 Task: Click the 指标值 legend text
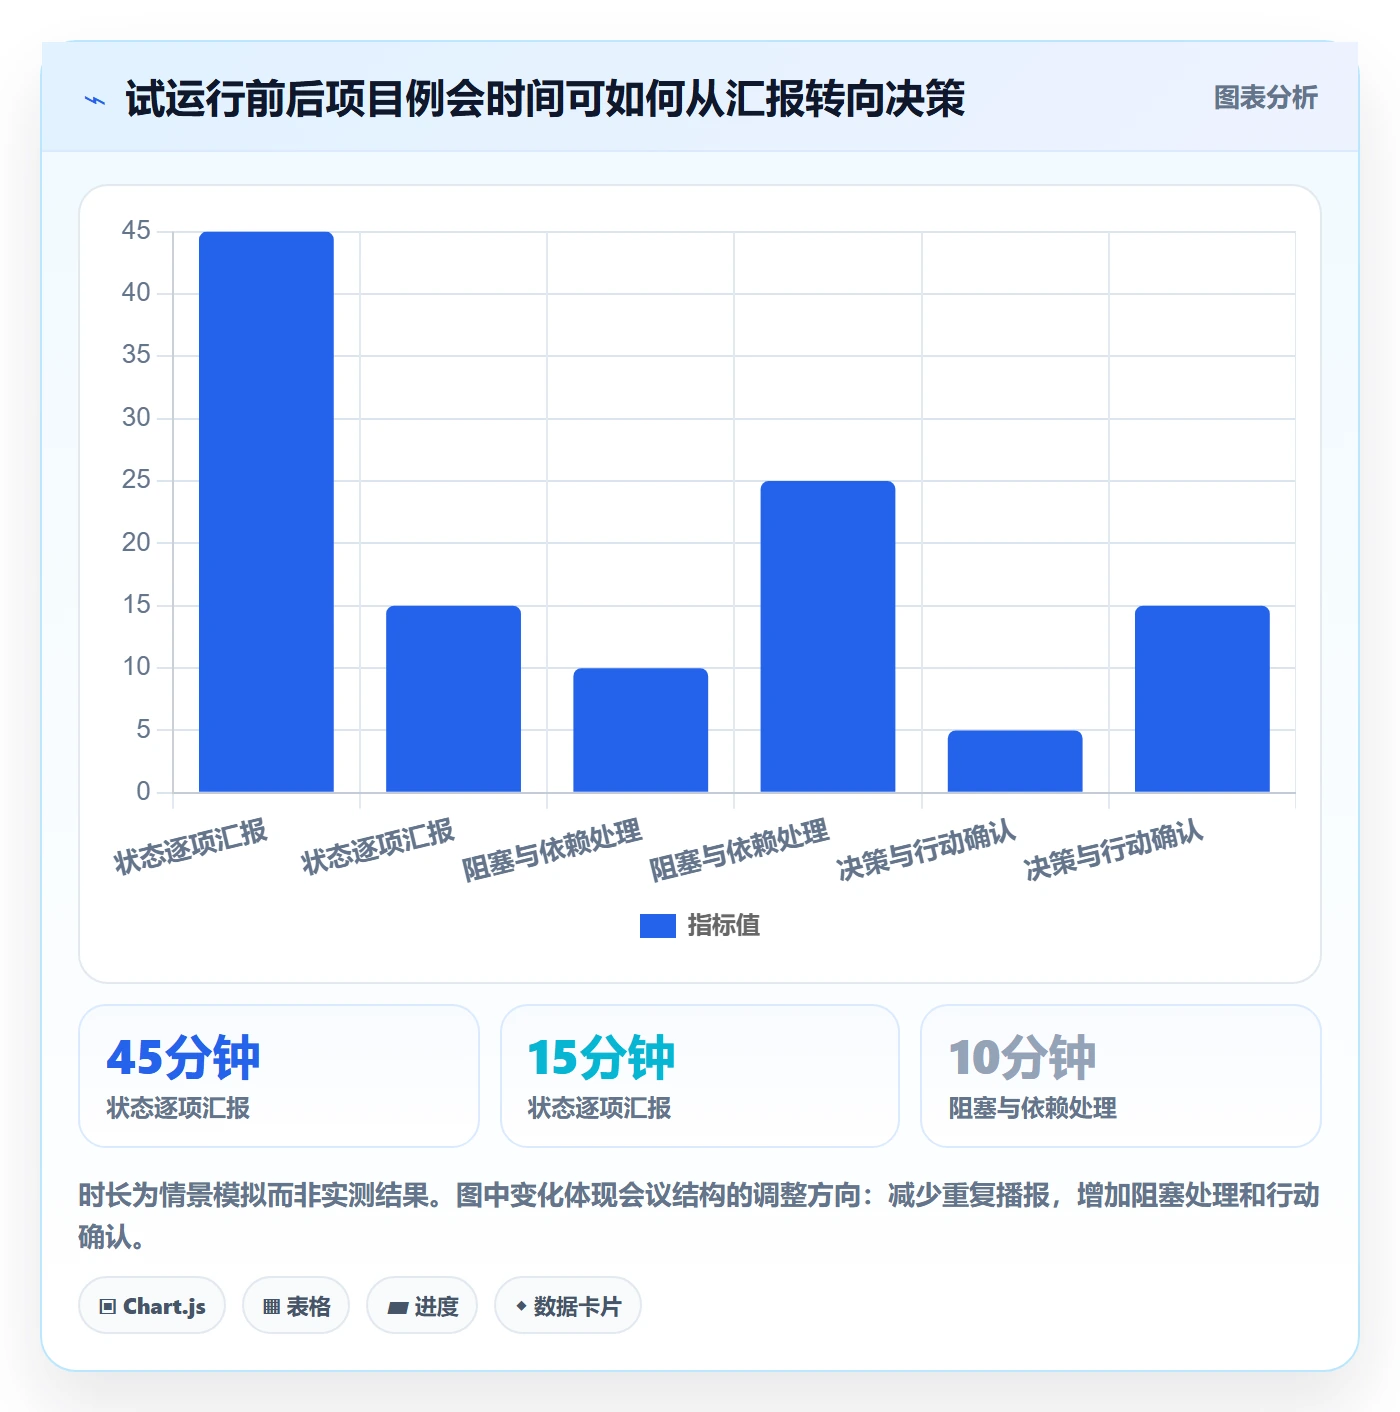(x=724, y=926)
